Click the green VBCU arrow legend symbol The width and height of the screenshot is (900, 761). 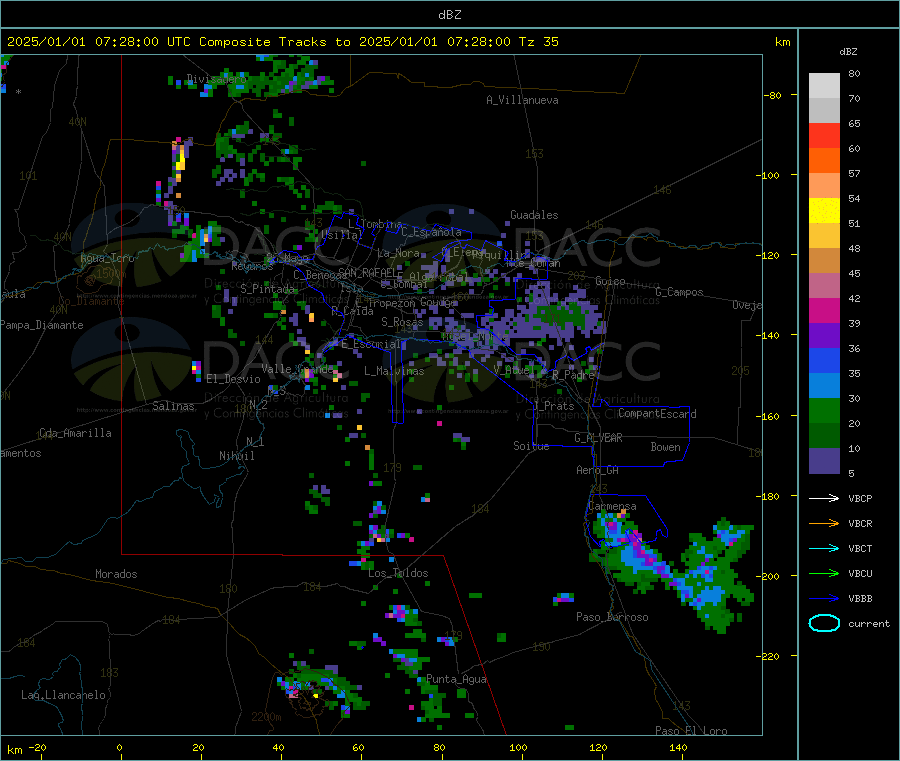[x=824, y=573]
